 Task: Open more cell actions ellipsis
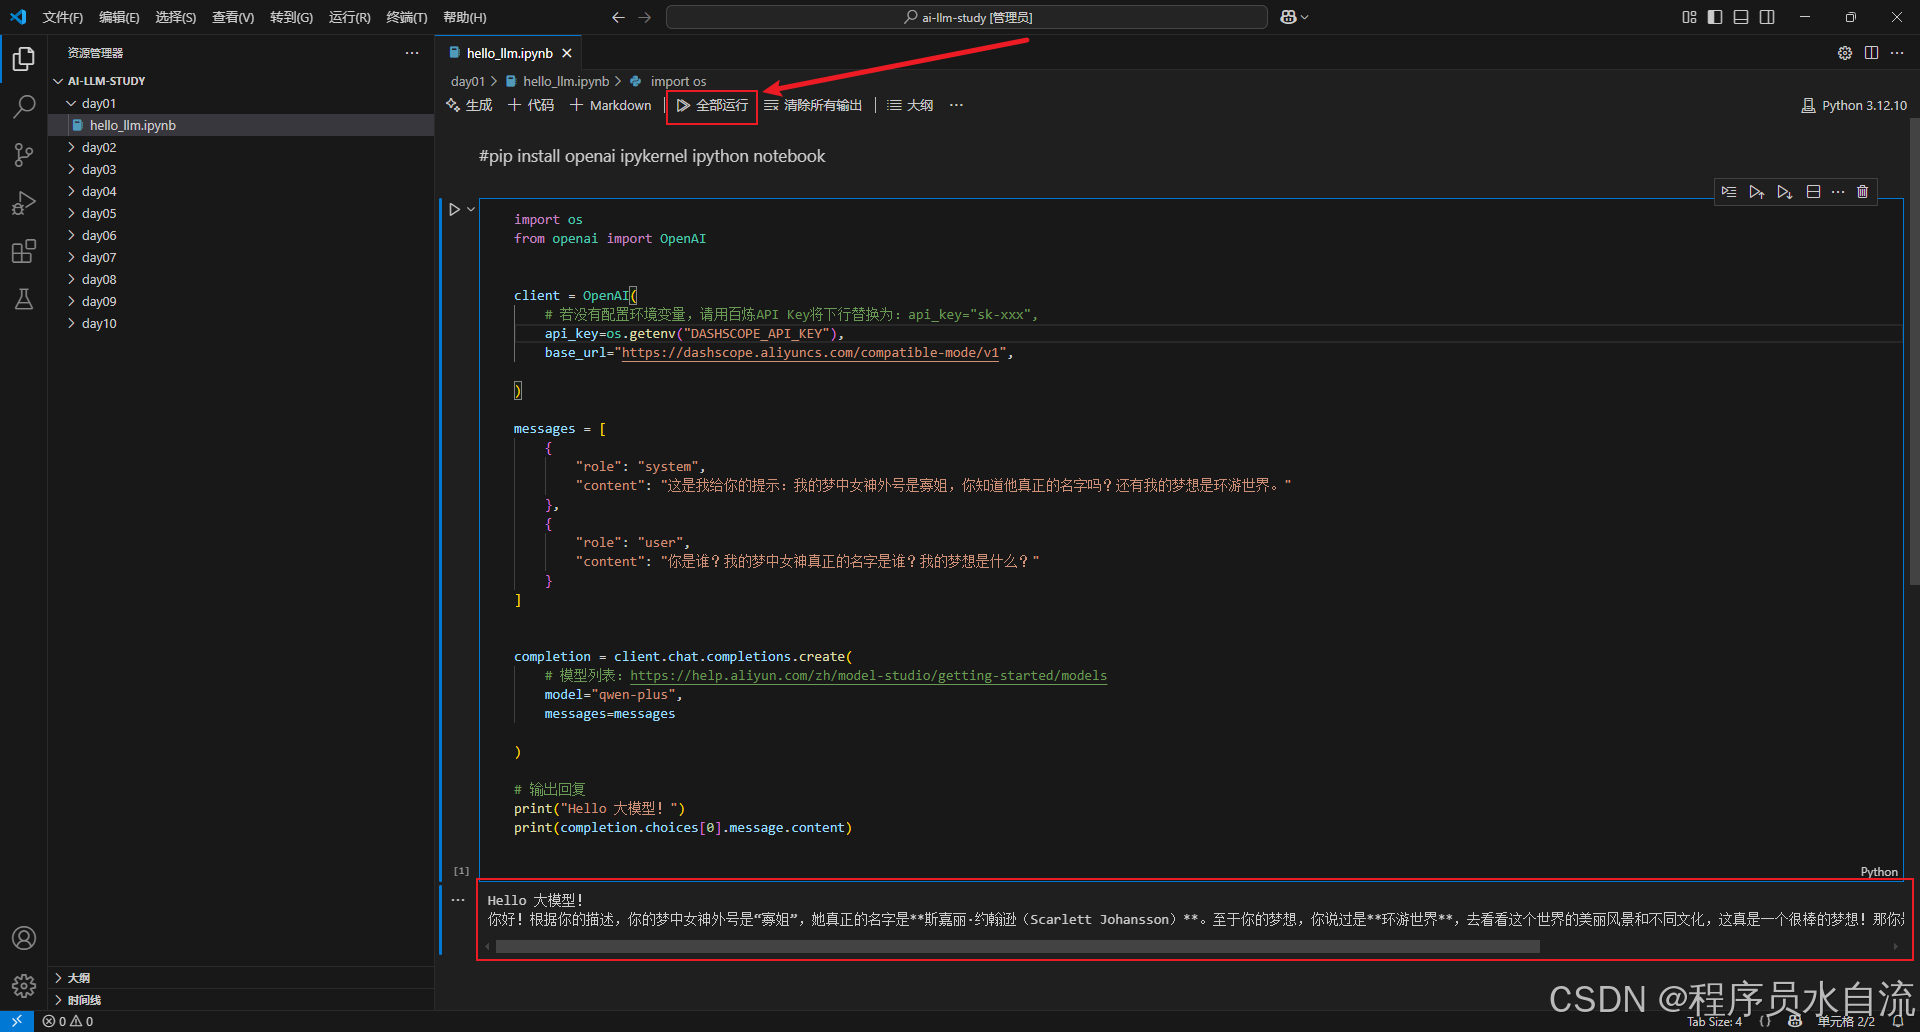click(1838, 192)
